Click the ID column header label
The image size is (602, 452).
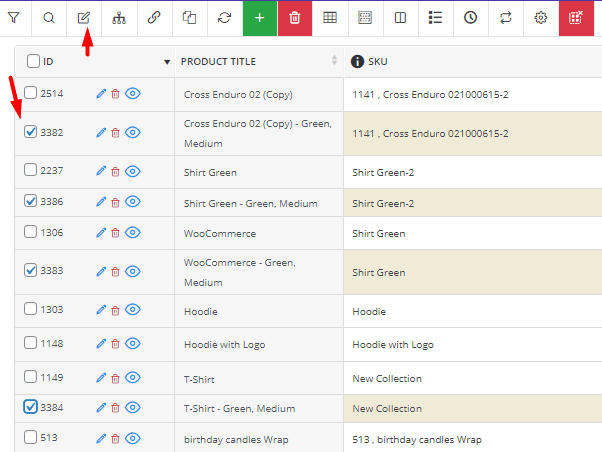point(48,61)
